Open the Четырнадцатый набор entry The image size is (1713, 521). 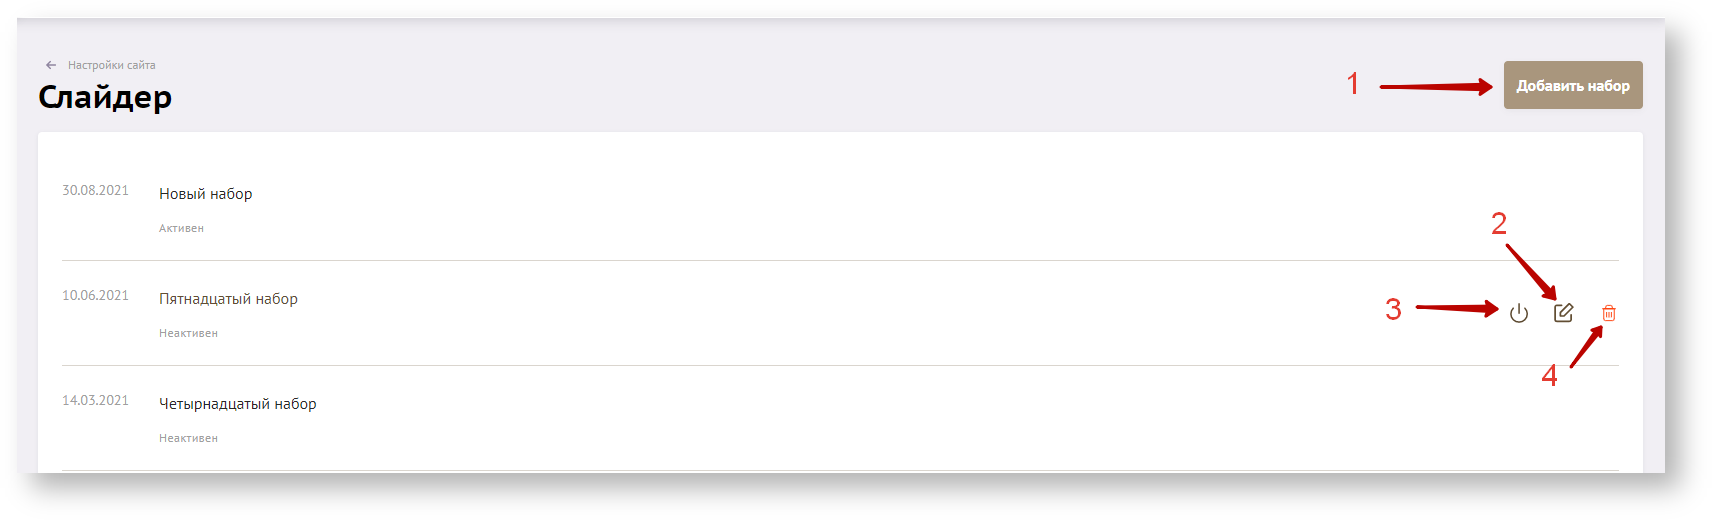point(237,404)
